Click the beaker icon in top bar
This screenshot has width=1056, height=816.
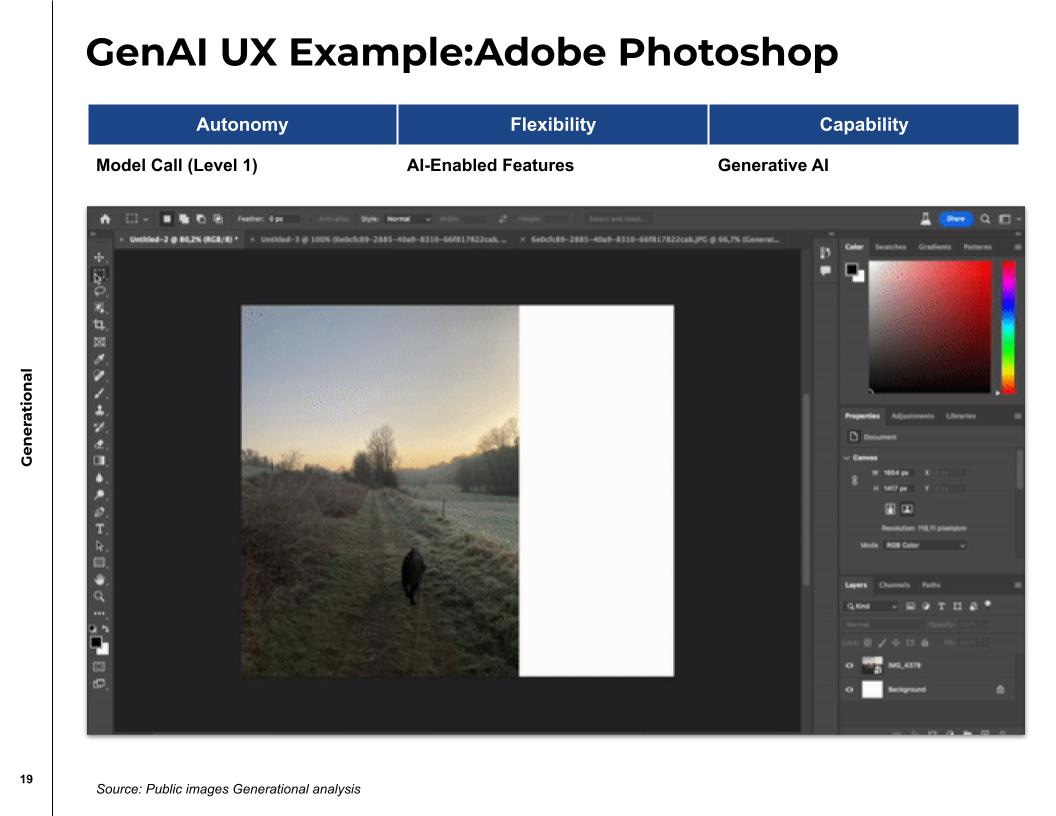(925, 219)
